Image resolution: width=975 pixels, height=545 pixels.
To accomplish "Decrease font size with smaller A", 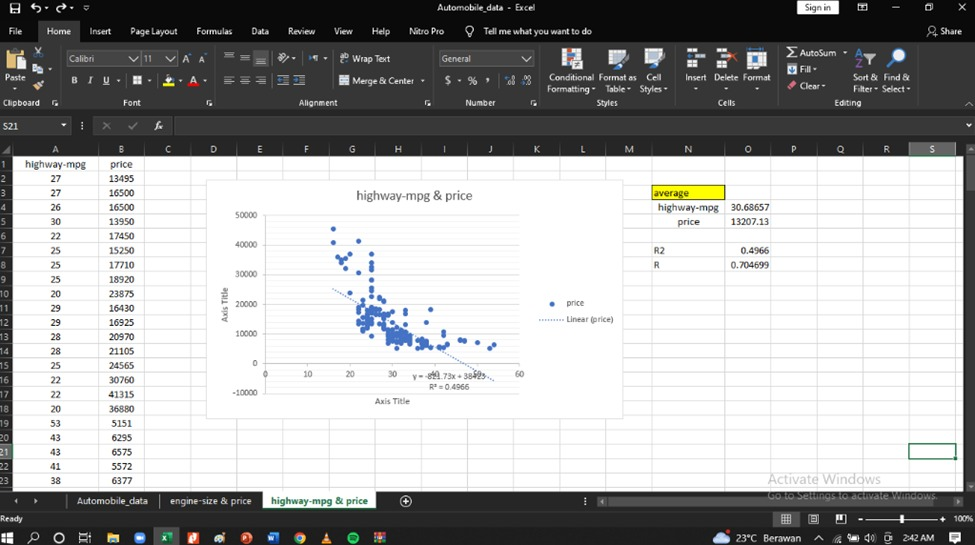I will (x=202, y=58).
